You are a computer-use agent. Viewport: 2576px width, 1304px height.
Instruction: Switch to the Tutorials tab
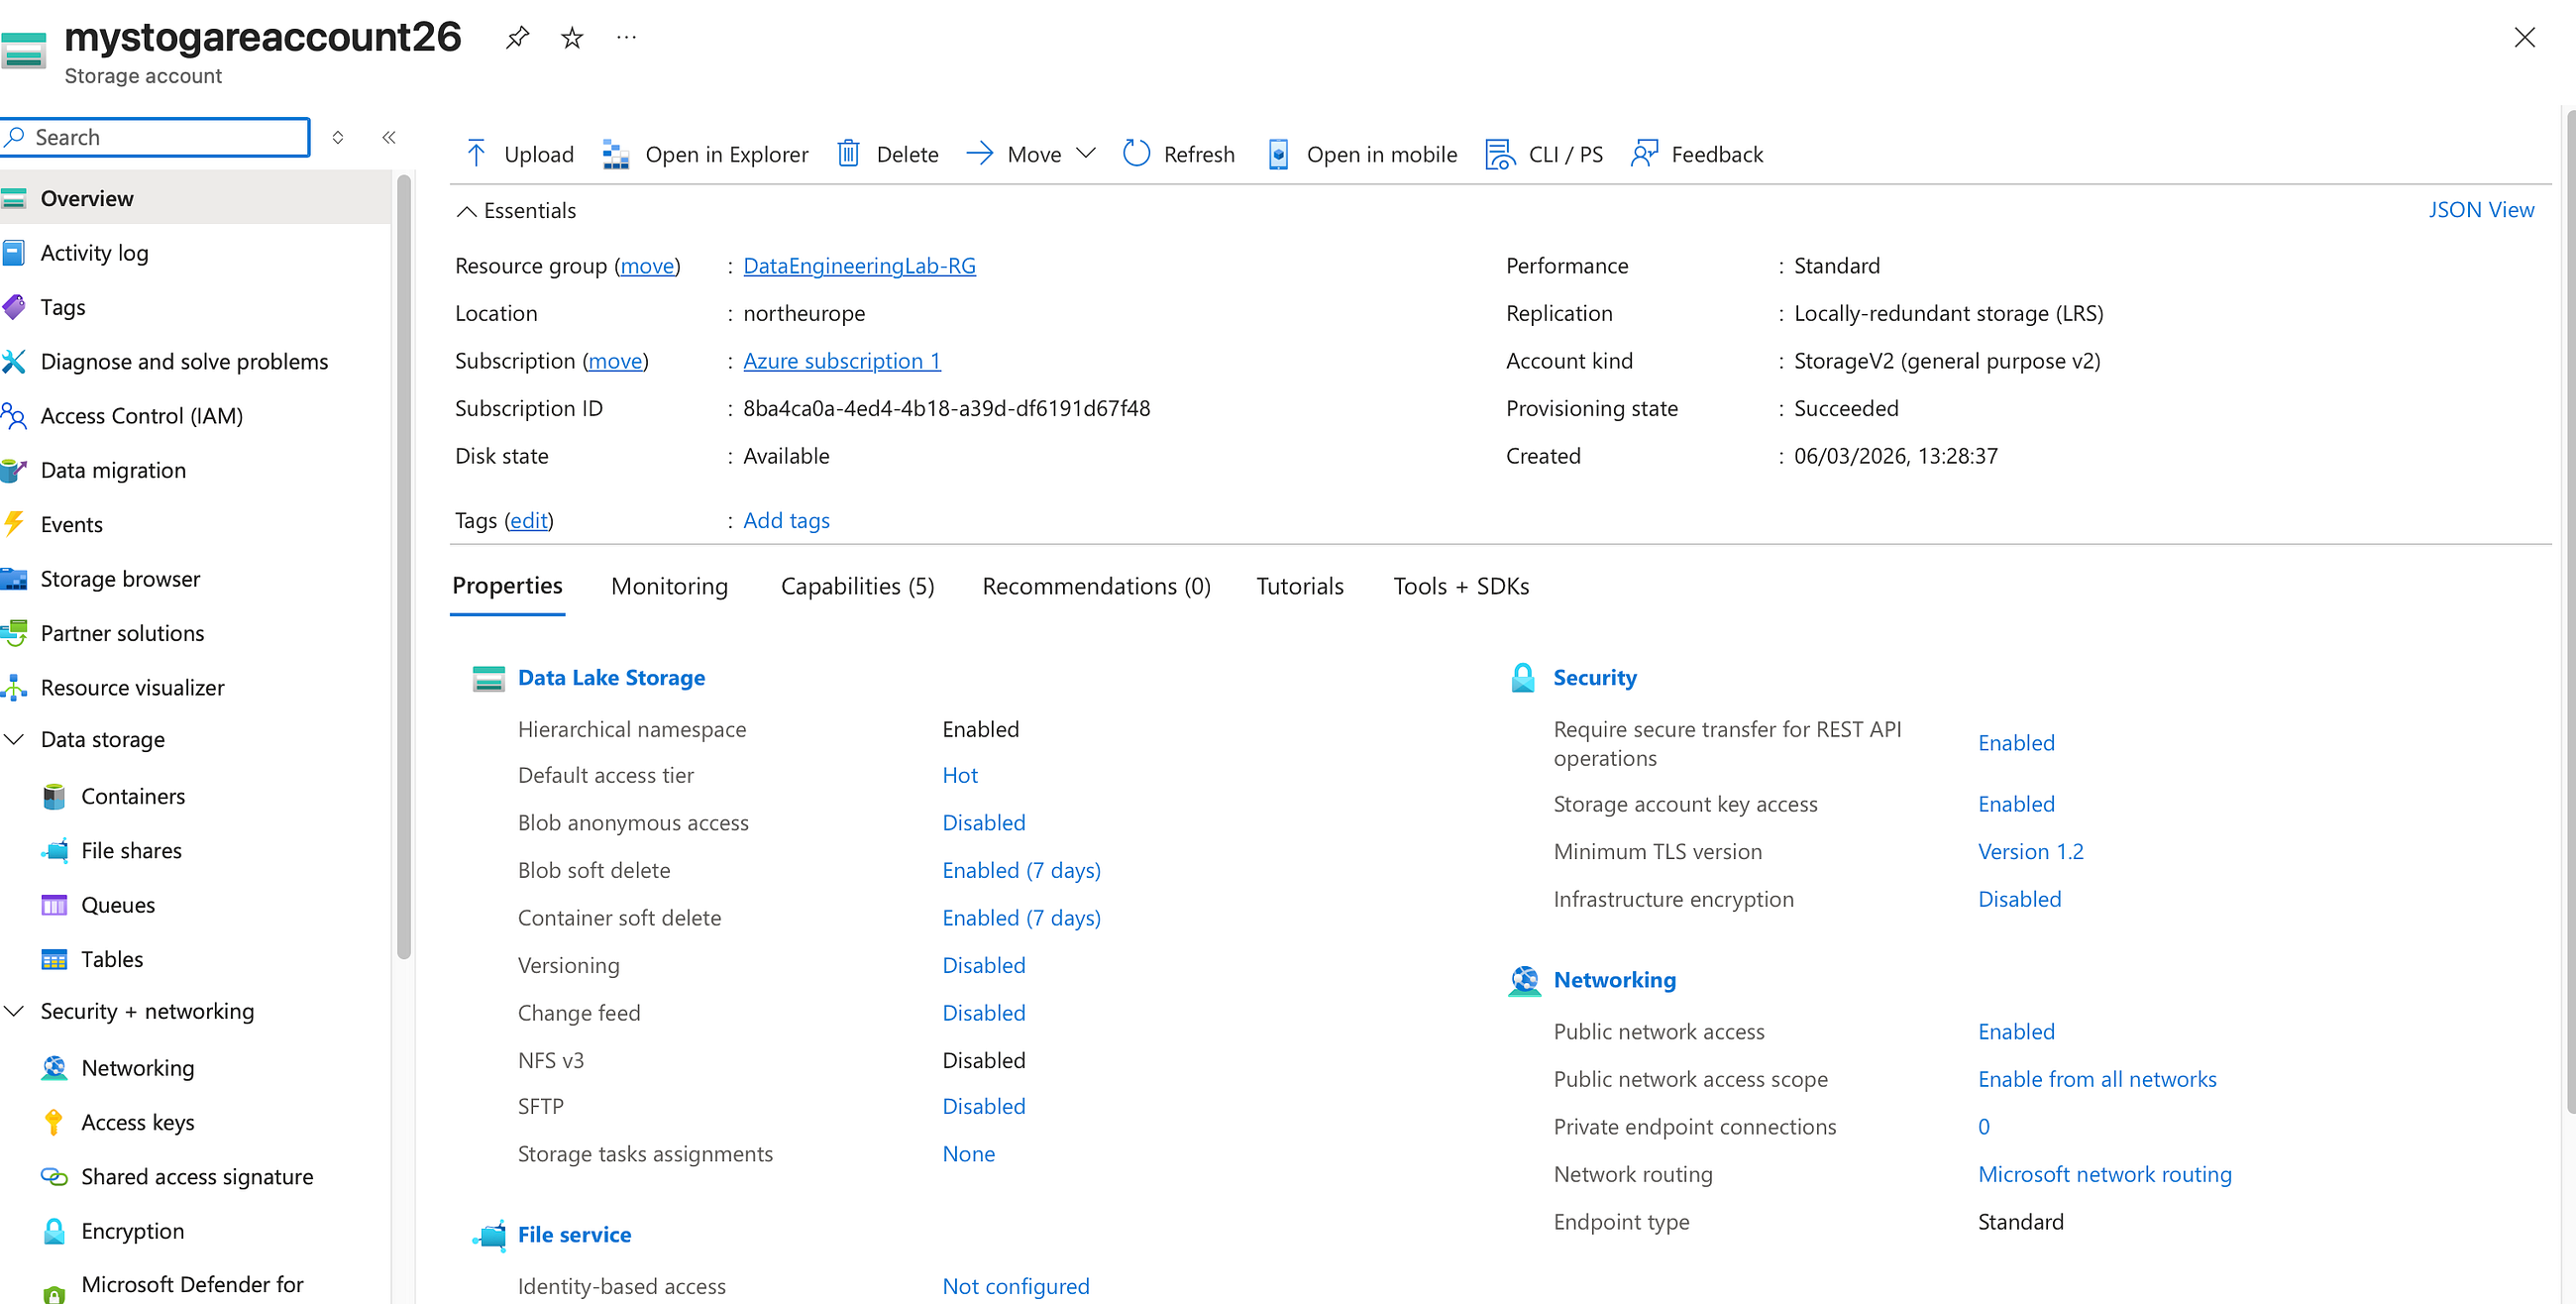1299,586
